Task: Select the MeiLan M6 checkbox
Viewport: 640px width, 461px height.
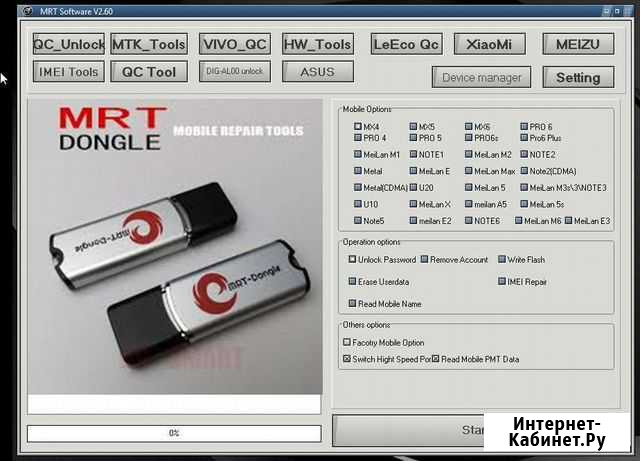Action: 518,220
